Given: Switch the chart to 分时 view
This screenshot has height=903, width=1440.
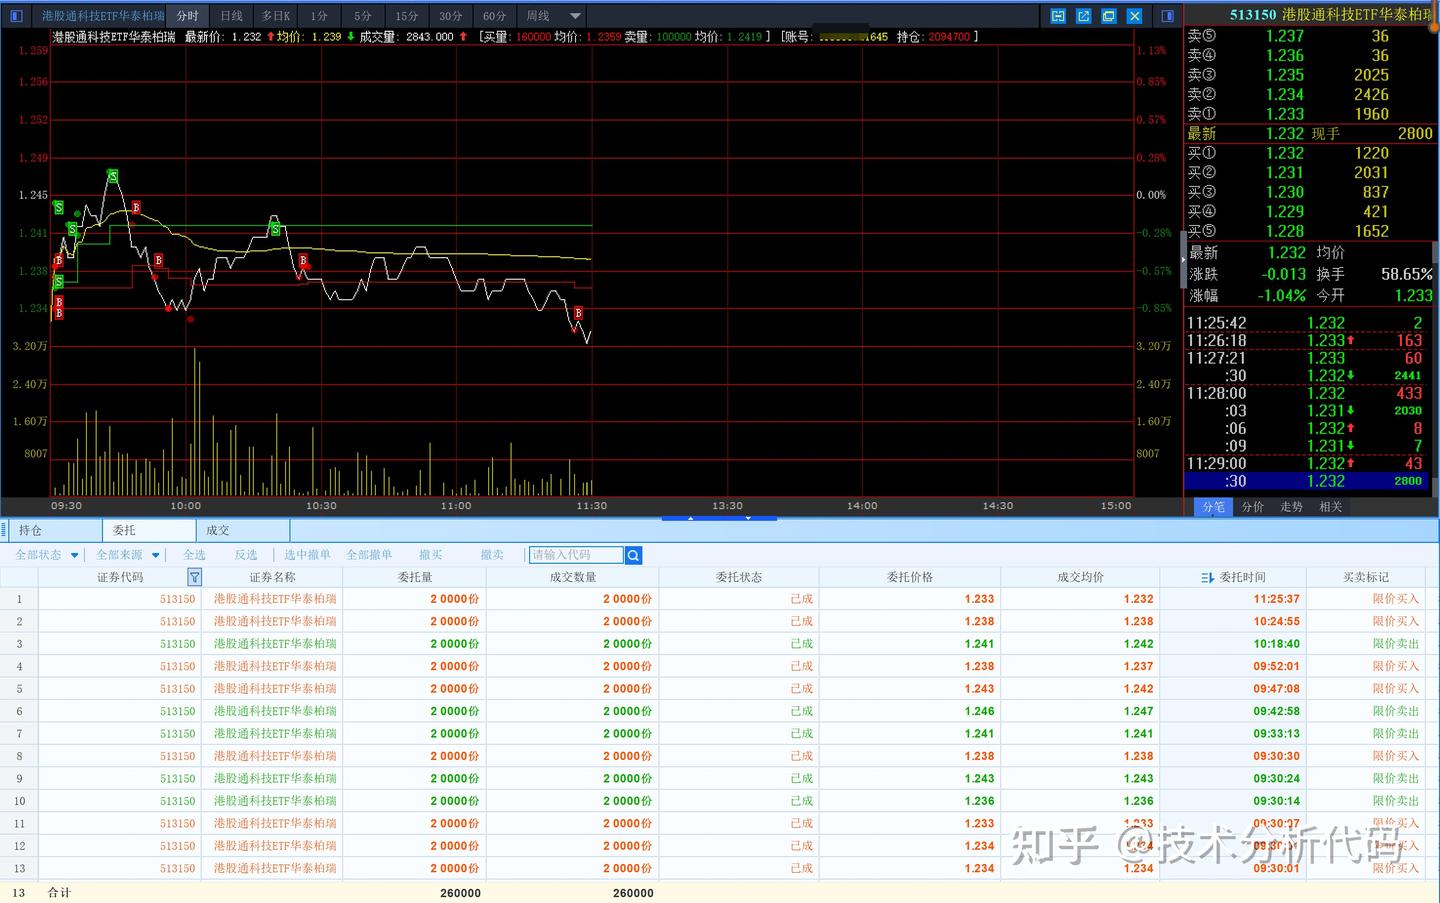Looking at the screenshot, I should 188,16.
